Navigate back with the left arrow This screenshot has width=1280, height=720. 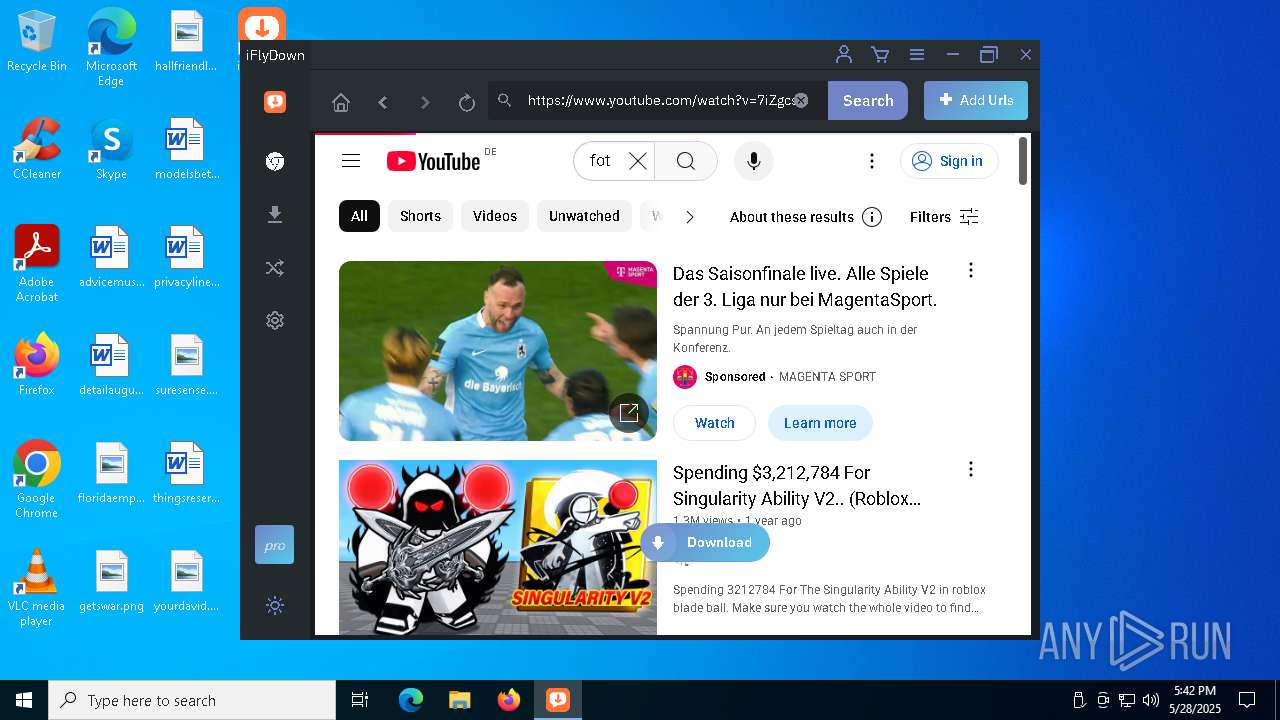click(x=383, y=102)
